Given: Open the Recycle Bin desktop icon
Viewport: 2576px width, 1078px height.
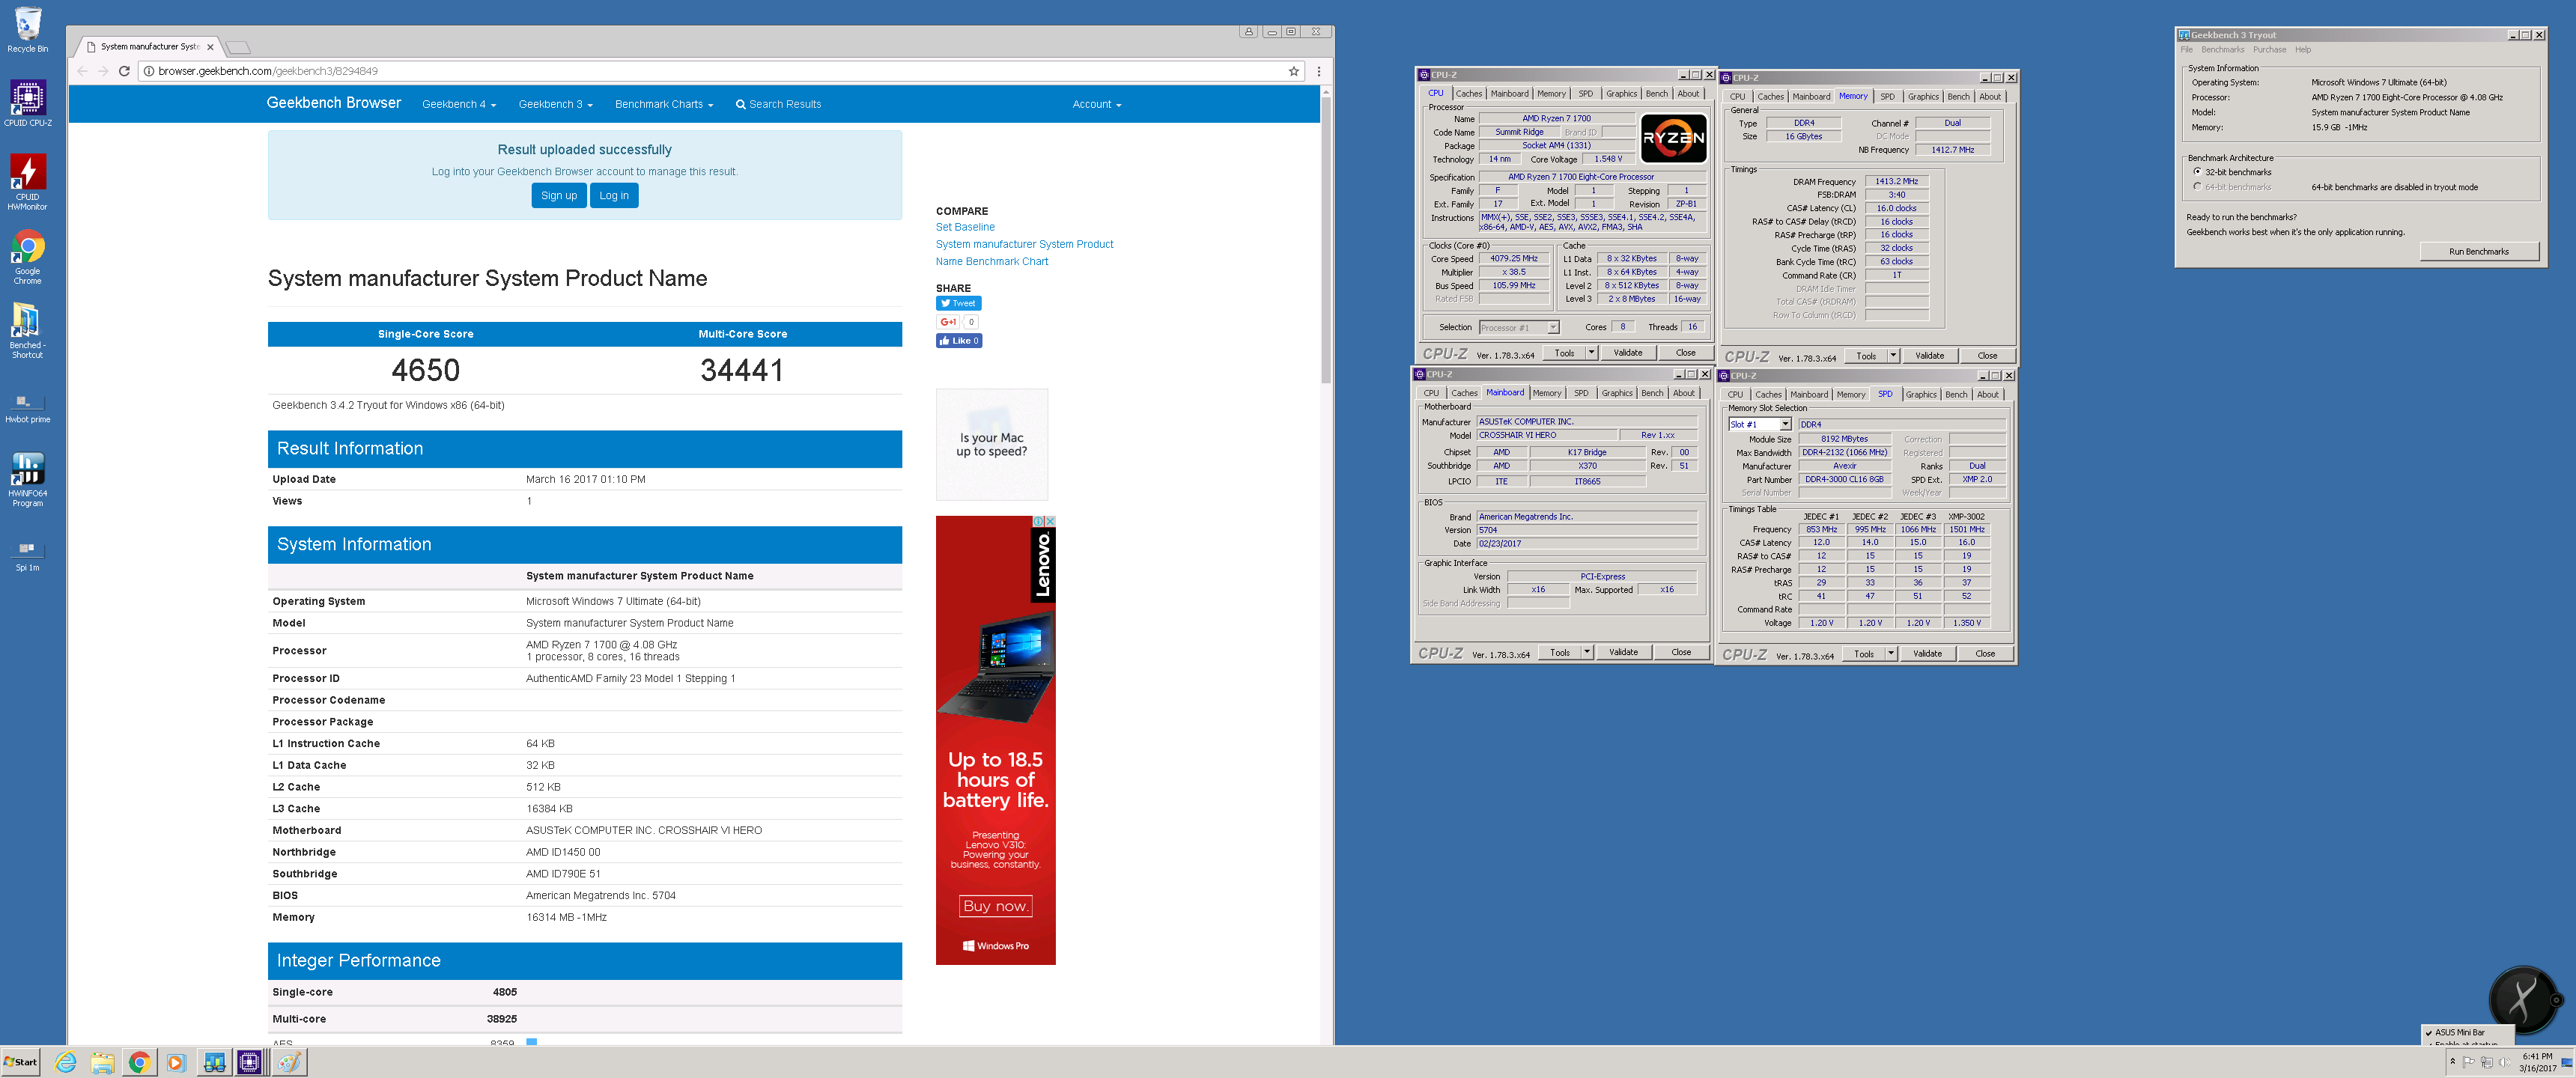Looking at the screenshot, I should pyautogui.click(x=28, y=30).
